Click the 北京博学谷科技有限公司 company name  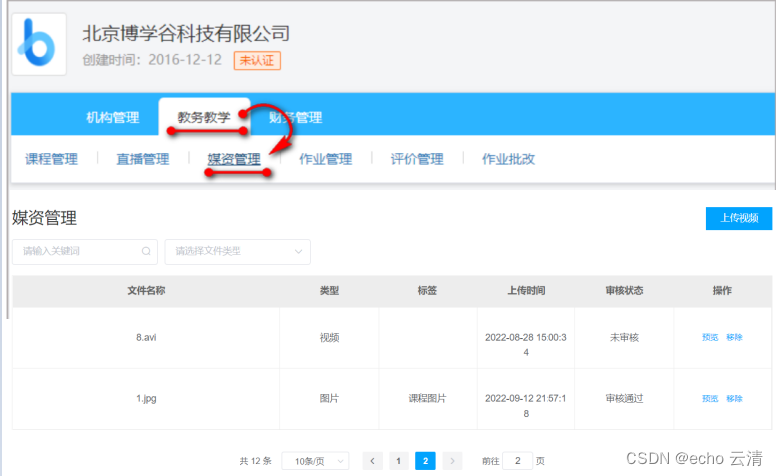(x=186, y=33)
